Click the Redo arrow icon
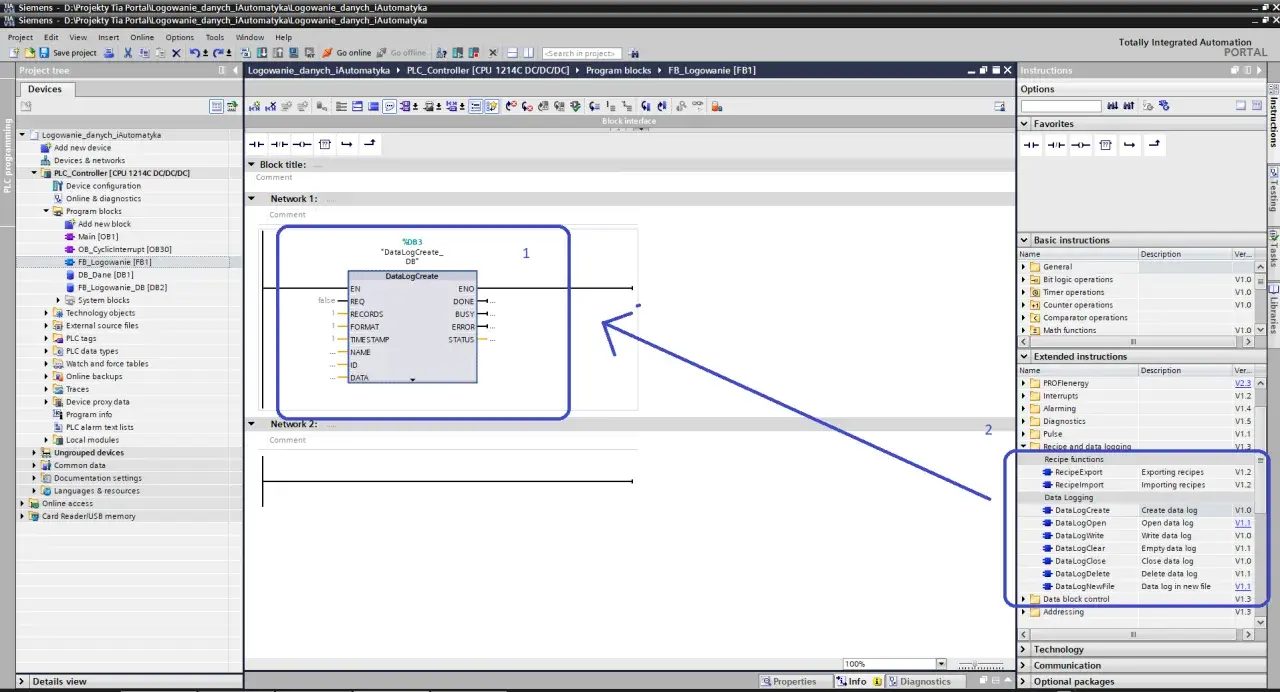Viewport: 1280px width, 692px height. coord(217,52)
